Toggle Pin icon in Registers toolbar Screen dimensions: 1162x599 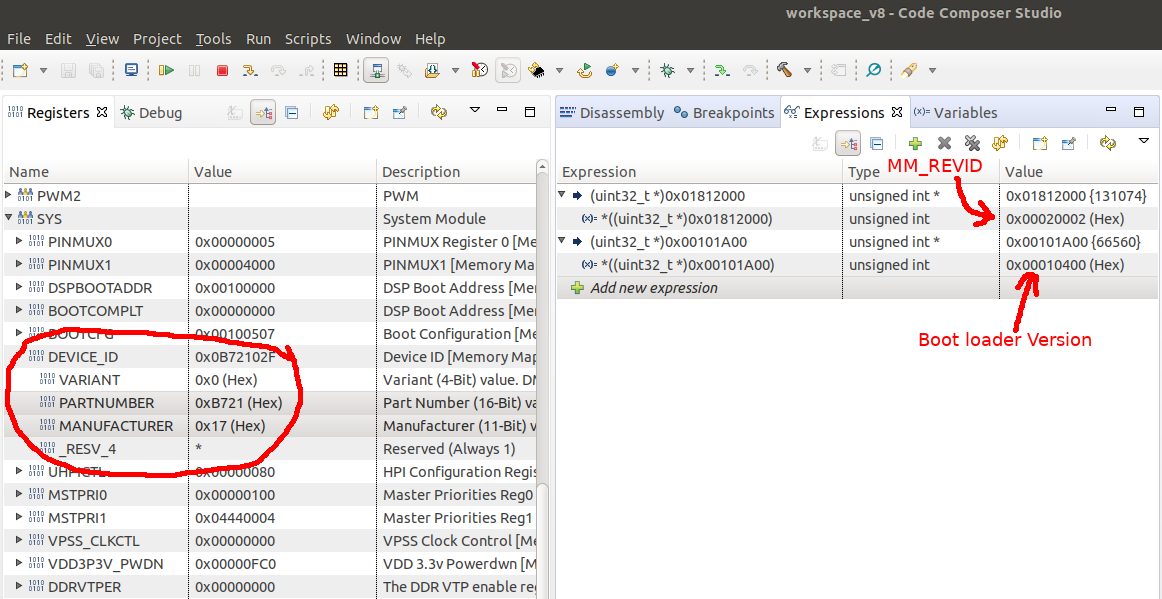click(x=400, y=113)
